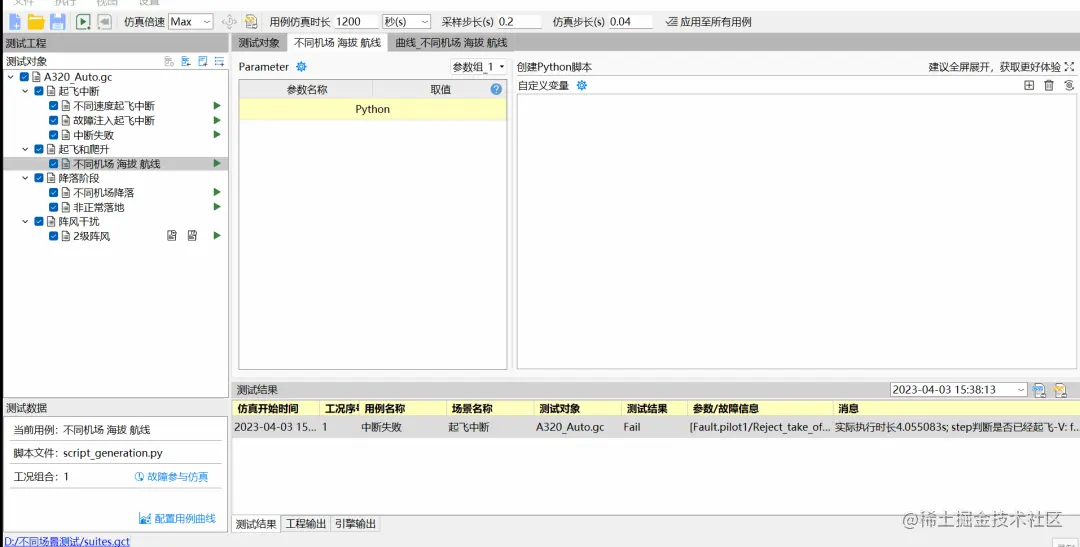
Task: Run the 故障注入起飞中断 case play arrow
Action: [217, 121]
